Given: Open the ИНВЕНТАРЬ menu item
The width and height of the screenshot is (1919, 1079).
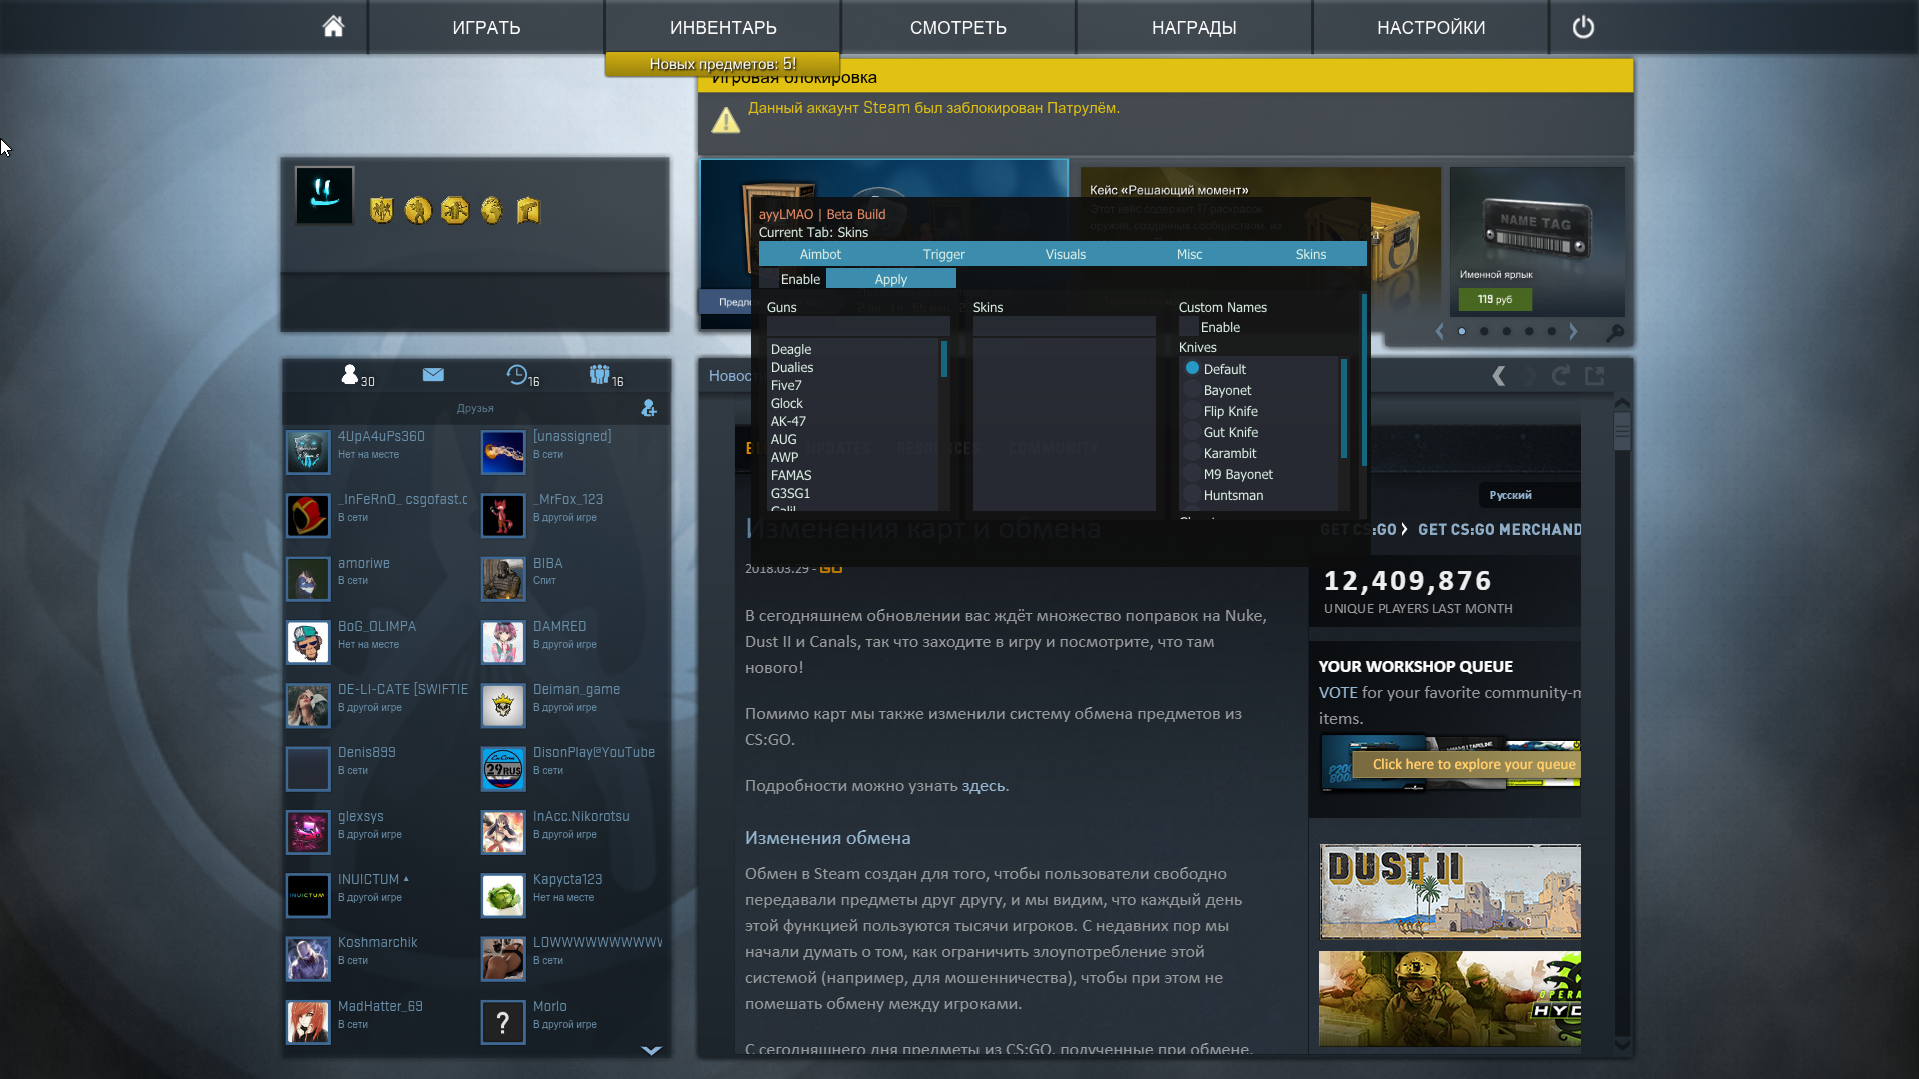Looking at the screenshot, I should click(722, 27).
